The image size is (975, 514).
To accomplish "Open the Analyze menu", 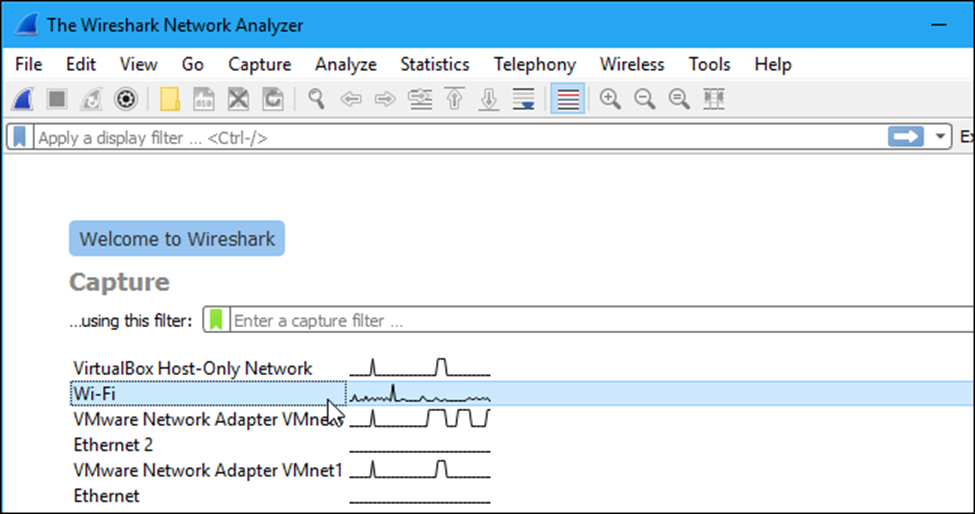I will click(x=346, y=64).
